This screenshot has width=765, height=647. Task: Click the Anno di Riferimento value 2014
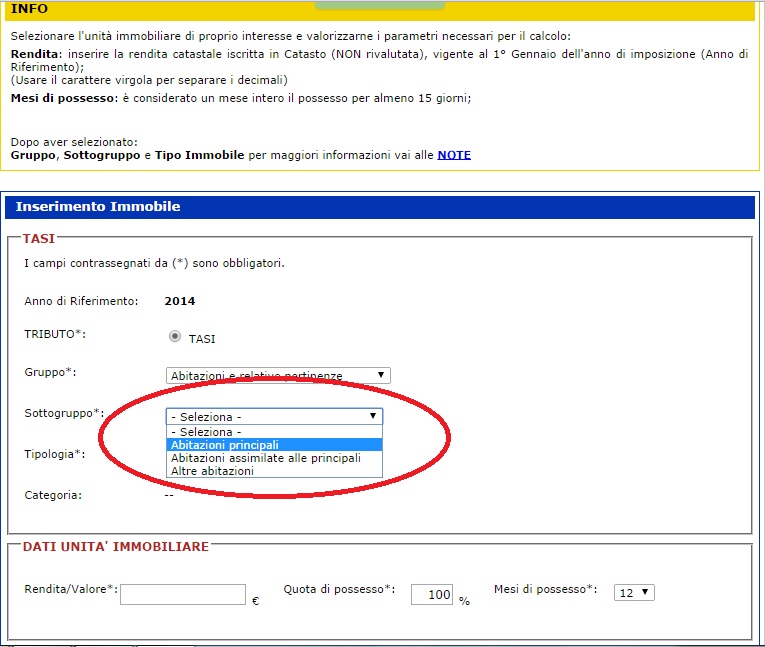coord(180,301)
